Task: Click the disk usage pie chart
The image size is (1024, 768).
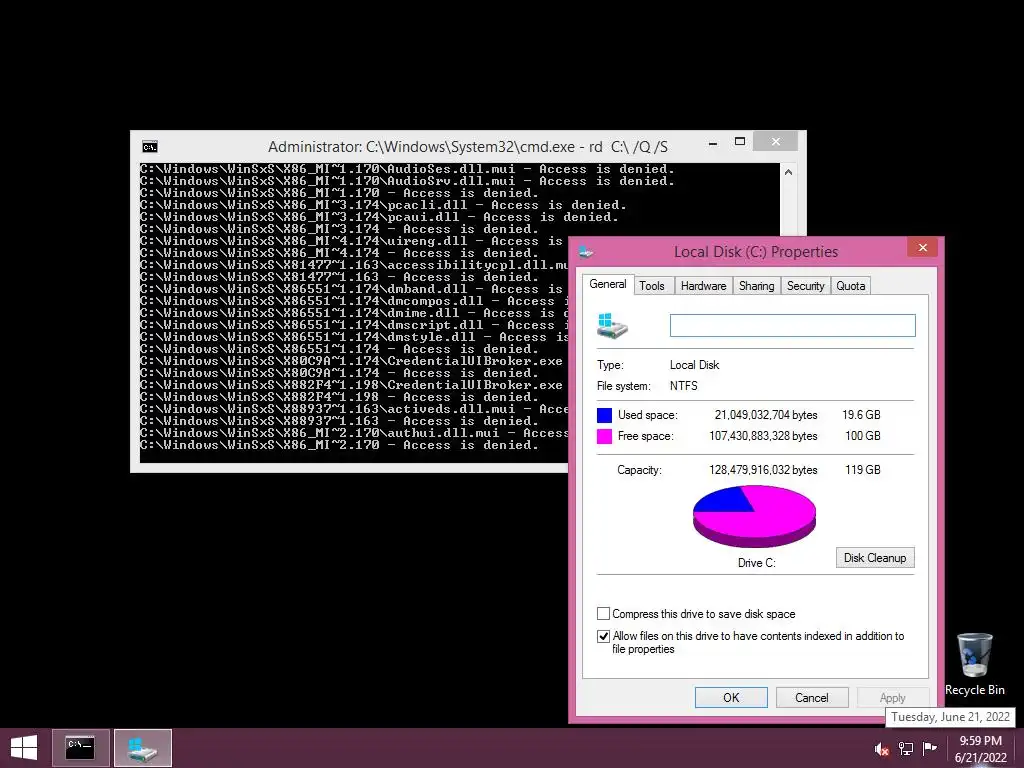Action: pyautogui.click(x=754, y=517)
